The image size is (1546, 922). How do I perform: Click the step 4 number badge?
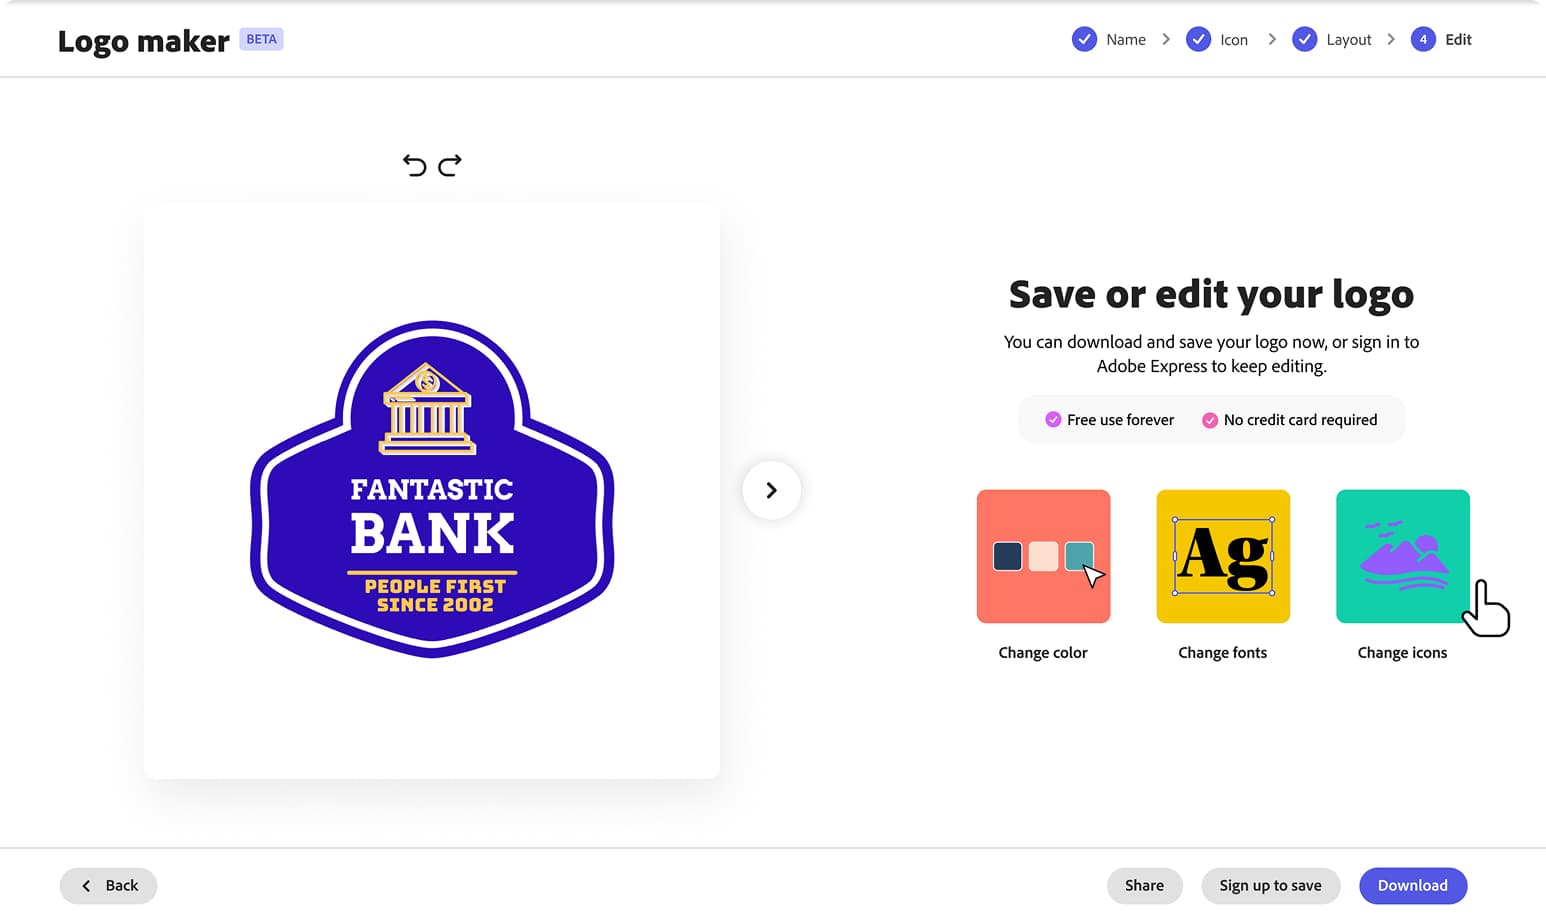pyautogui.click(x=1423, y=39)
